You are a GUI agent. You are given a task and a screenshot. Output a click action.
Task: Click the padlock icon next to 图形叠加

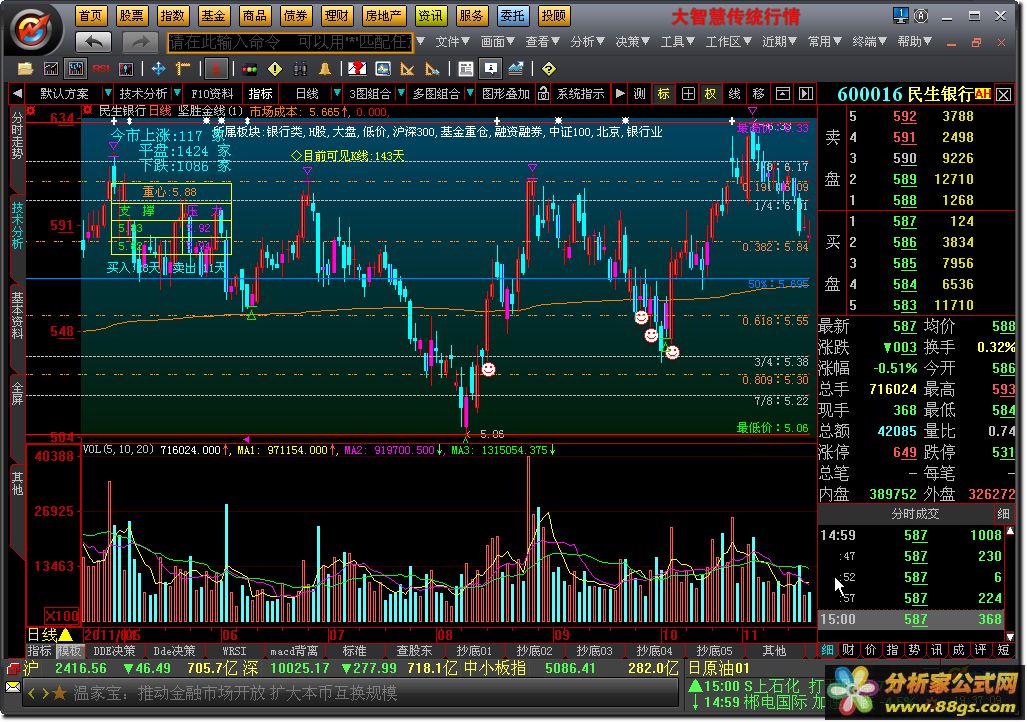click(x=543, y=94)
